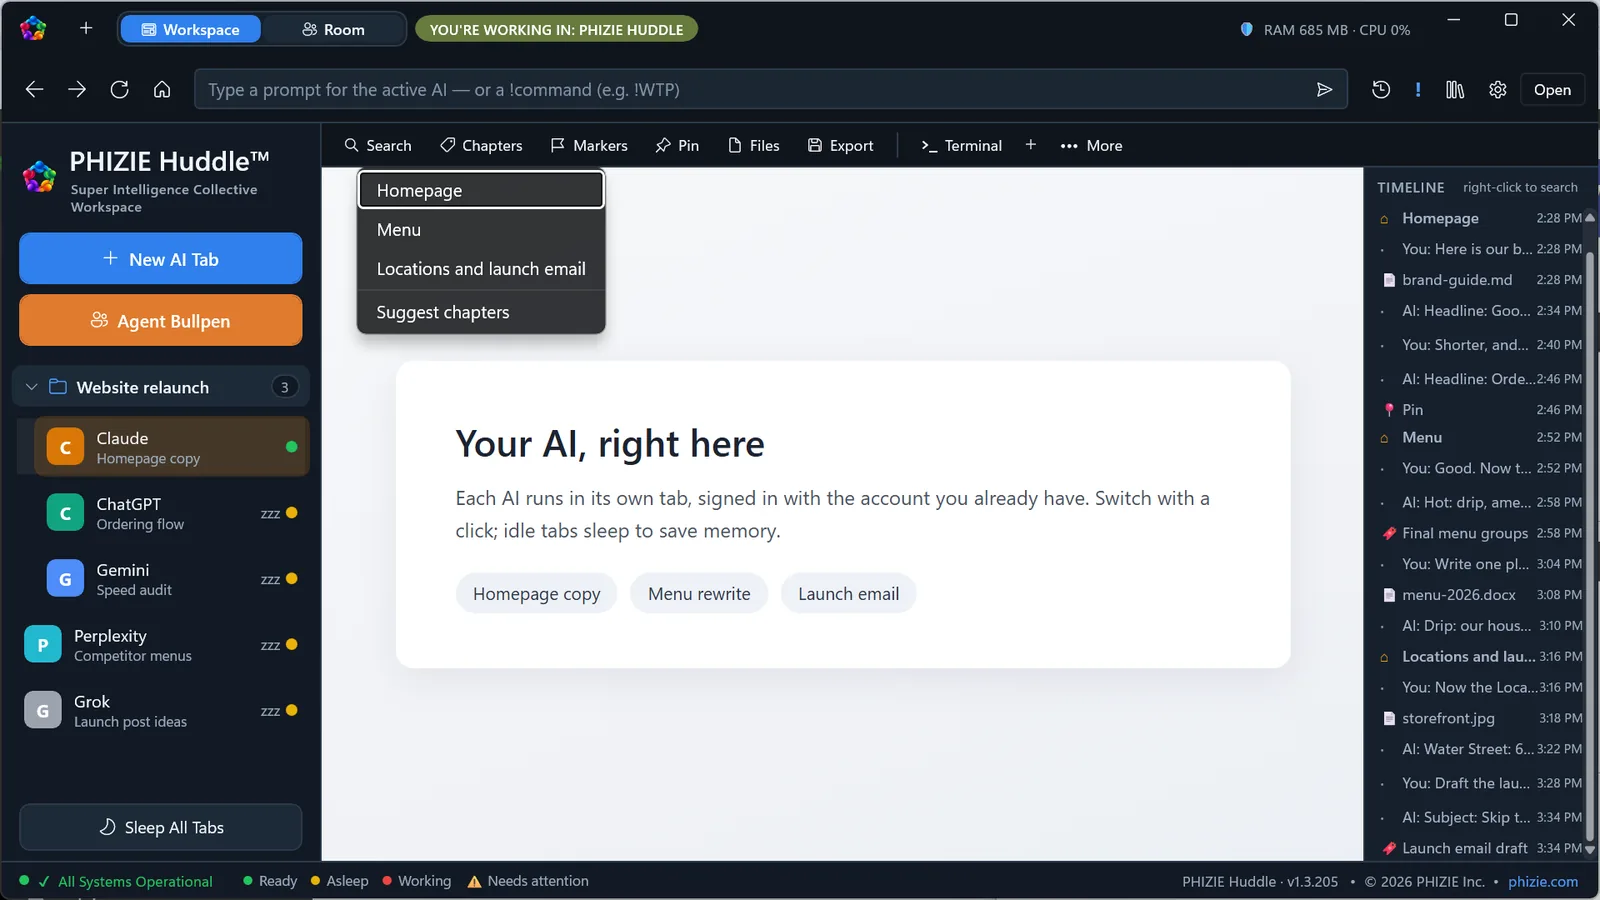Open the library books icon
The width and height of the screenshot is (1600, 900).
[1455, 90]
